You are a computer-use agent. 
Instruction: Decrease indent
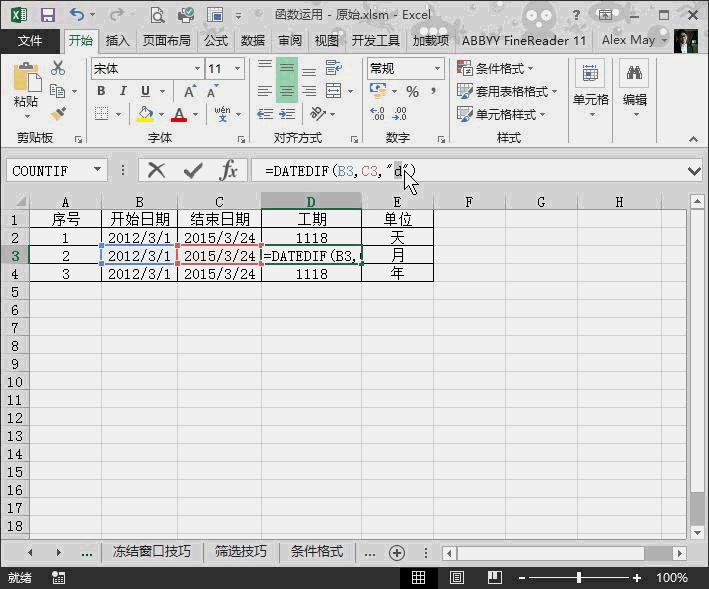[x=265, y=114]
